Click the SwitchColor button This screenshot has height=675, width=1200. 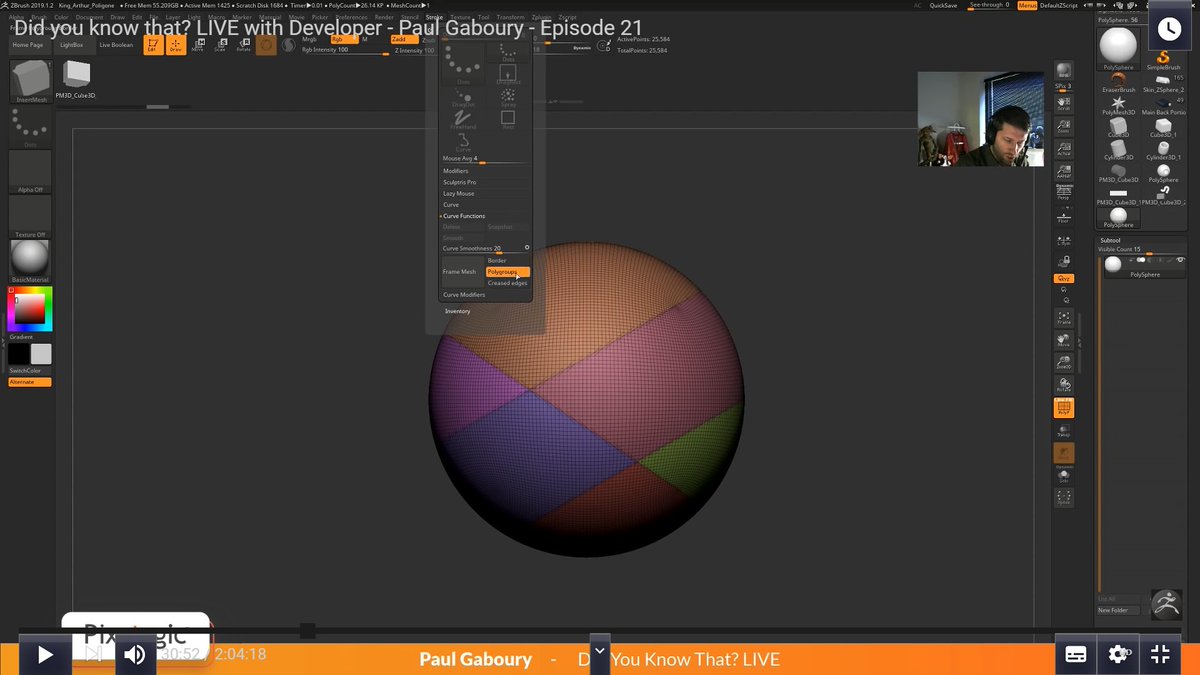click(x=30, y=371)
